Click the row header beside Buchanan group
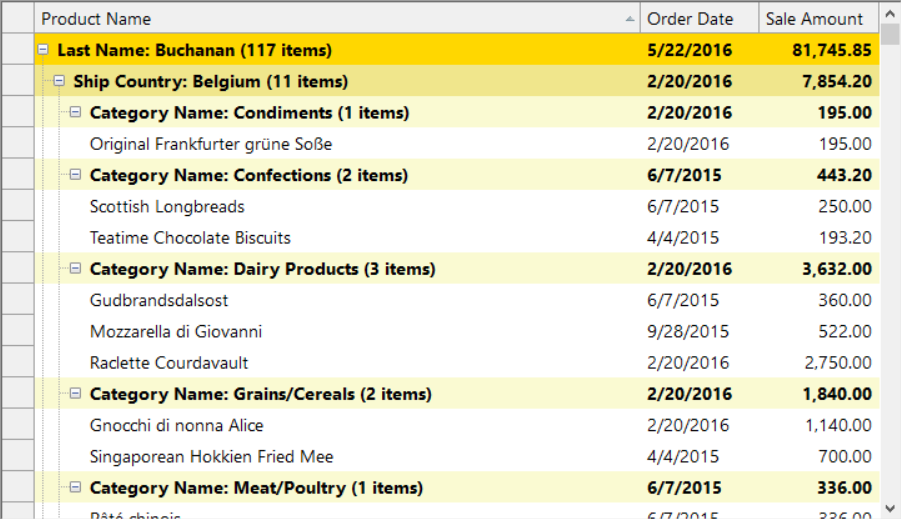Image resolution: width=901 pixels, height=519 pixels. [18, 49]
